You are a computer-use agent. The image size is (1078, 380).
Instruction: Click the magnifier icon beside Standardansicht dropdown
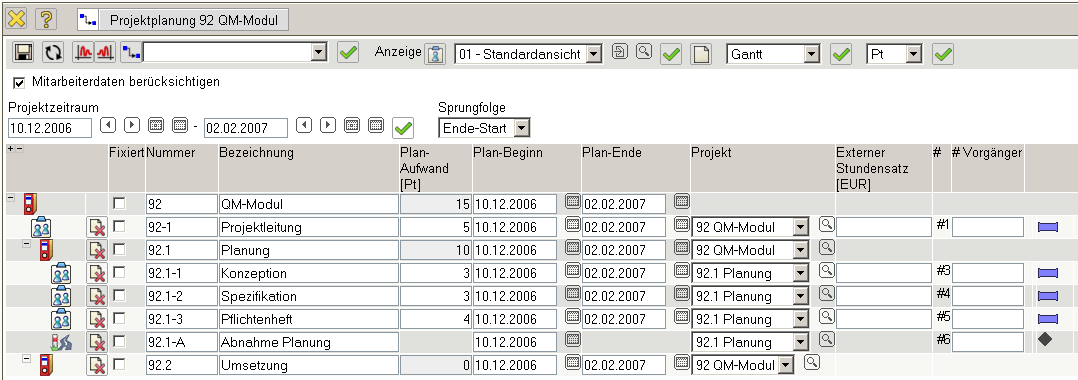click(x=644, y=51)
